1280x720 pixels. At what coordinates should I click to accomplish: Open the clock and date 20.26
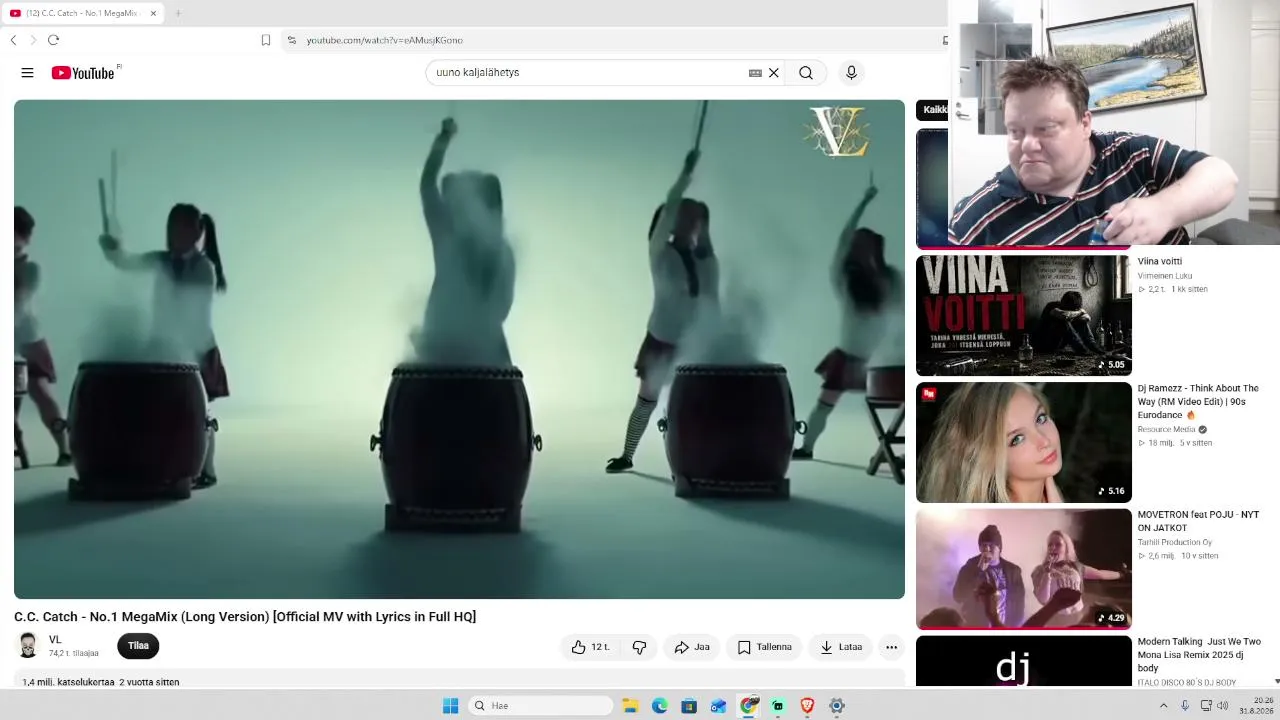1258,706
